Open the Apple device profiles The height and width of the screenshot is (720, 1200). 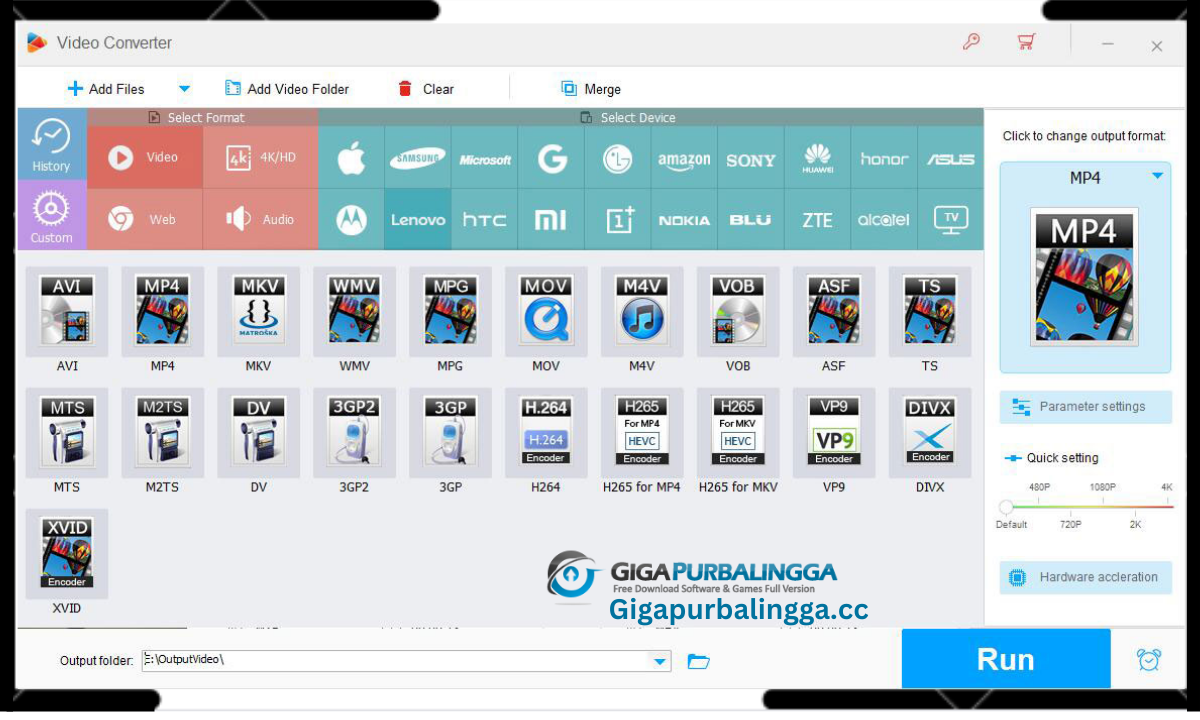coord(351,158)
